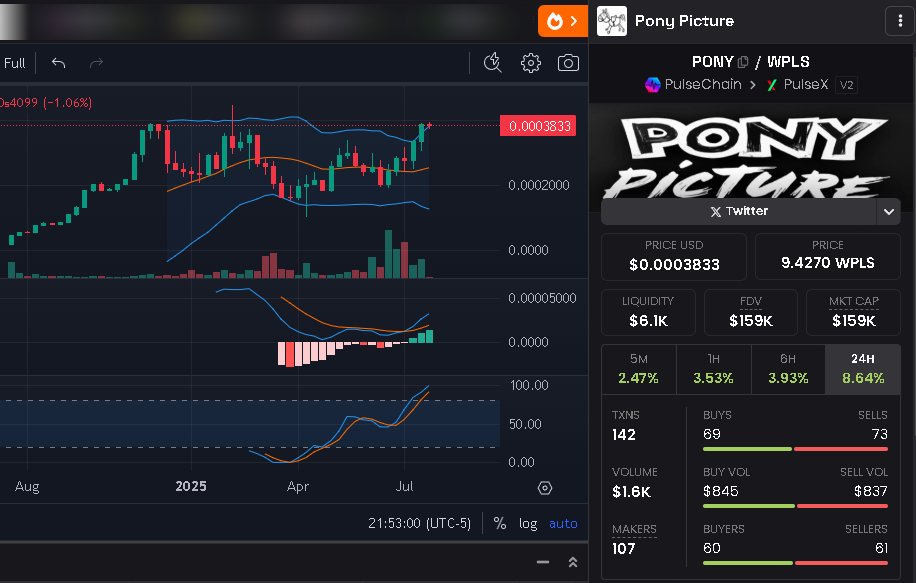This screenshot has height=583, width=916.
Task: Click the PulseChain network link
Action: point(693,85)
